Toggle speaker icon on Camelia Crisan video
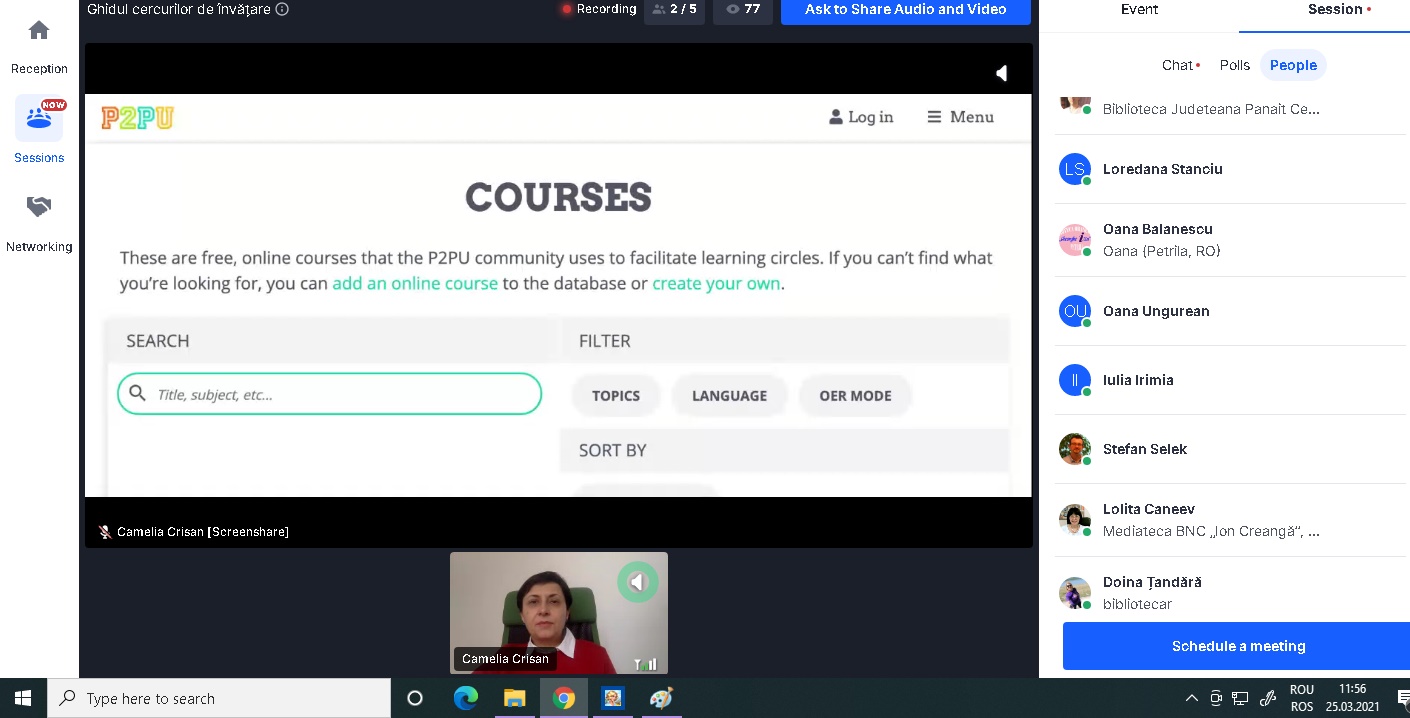This screenshot has height=718, width=1410. [x=637, y=582]
